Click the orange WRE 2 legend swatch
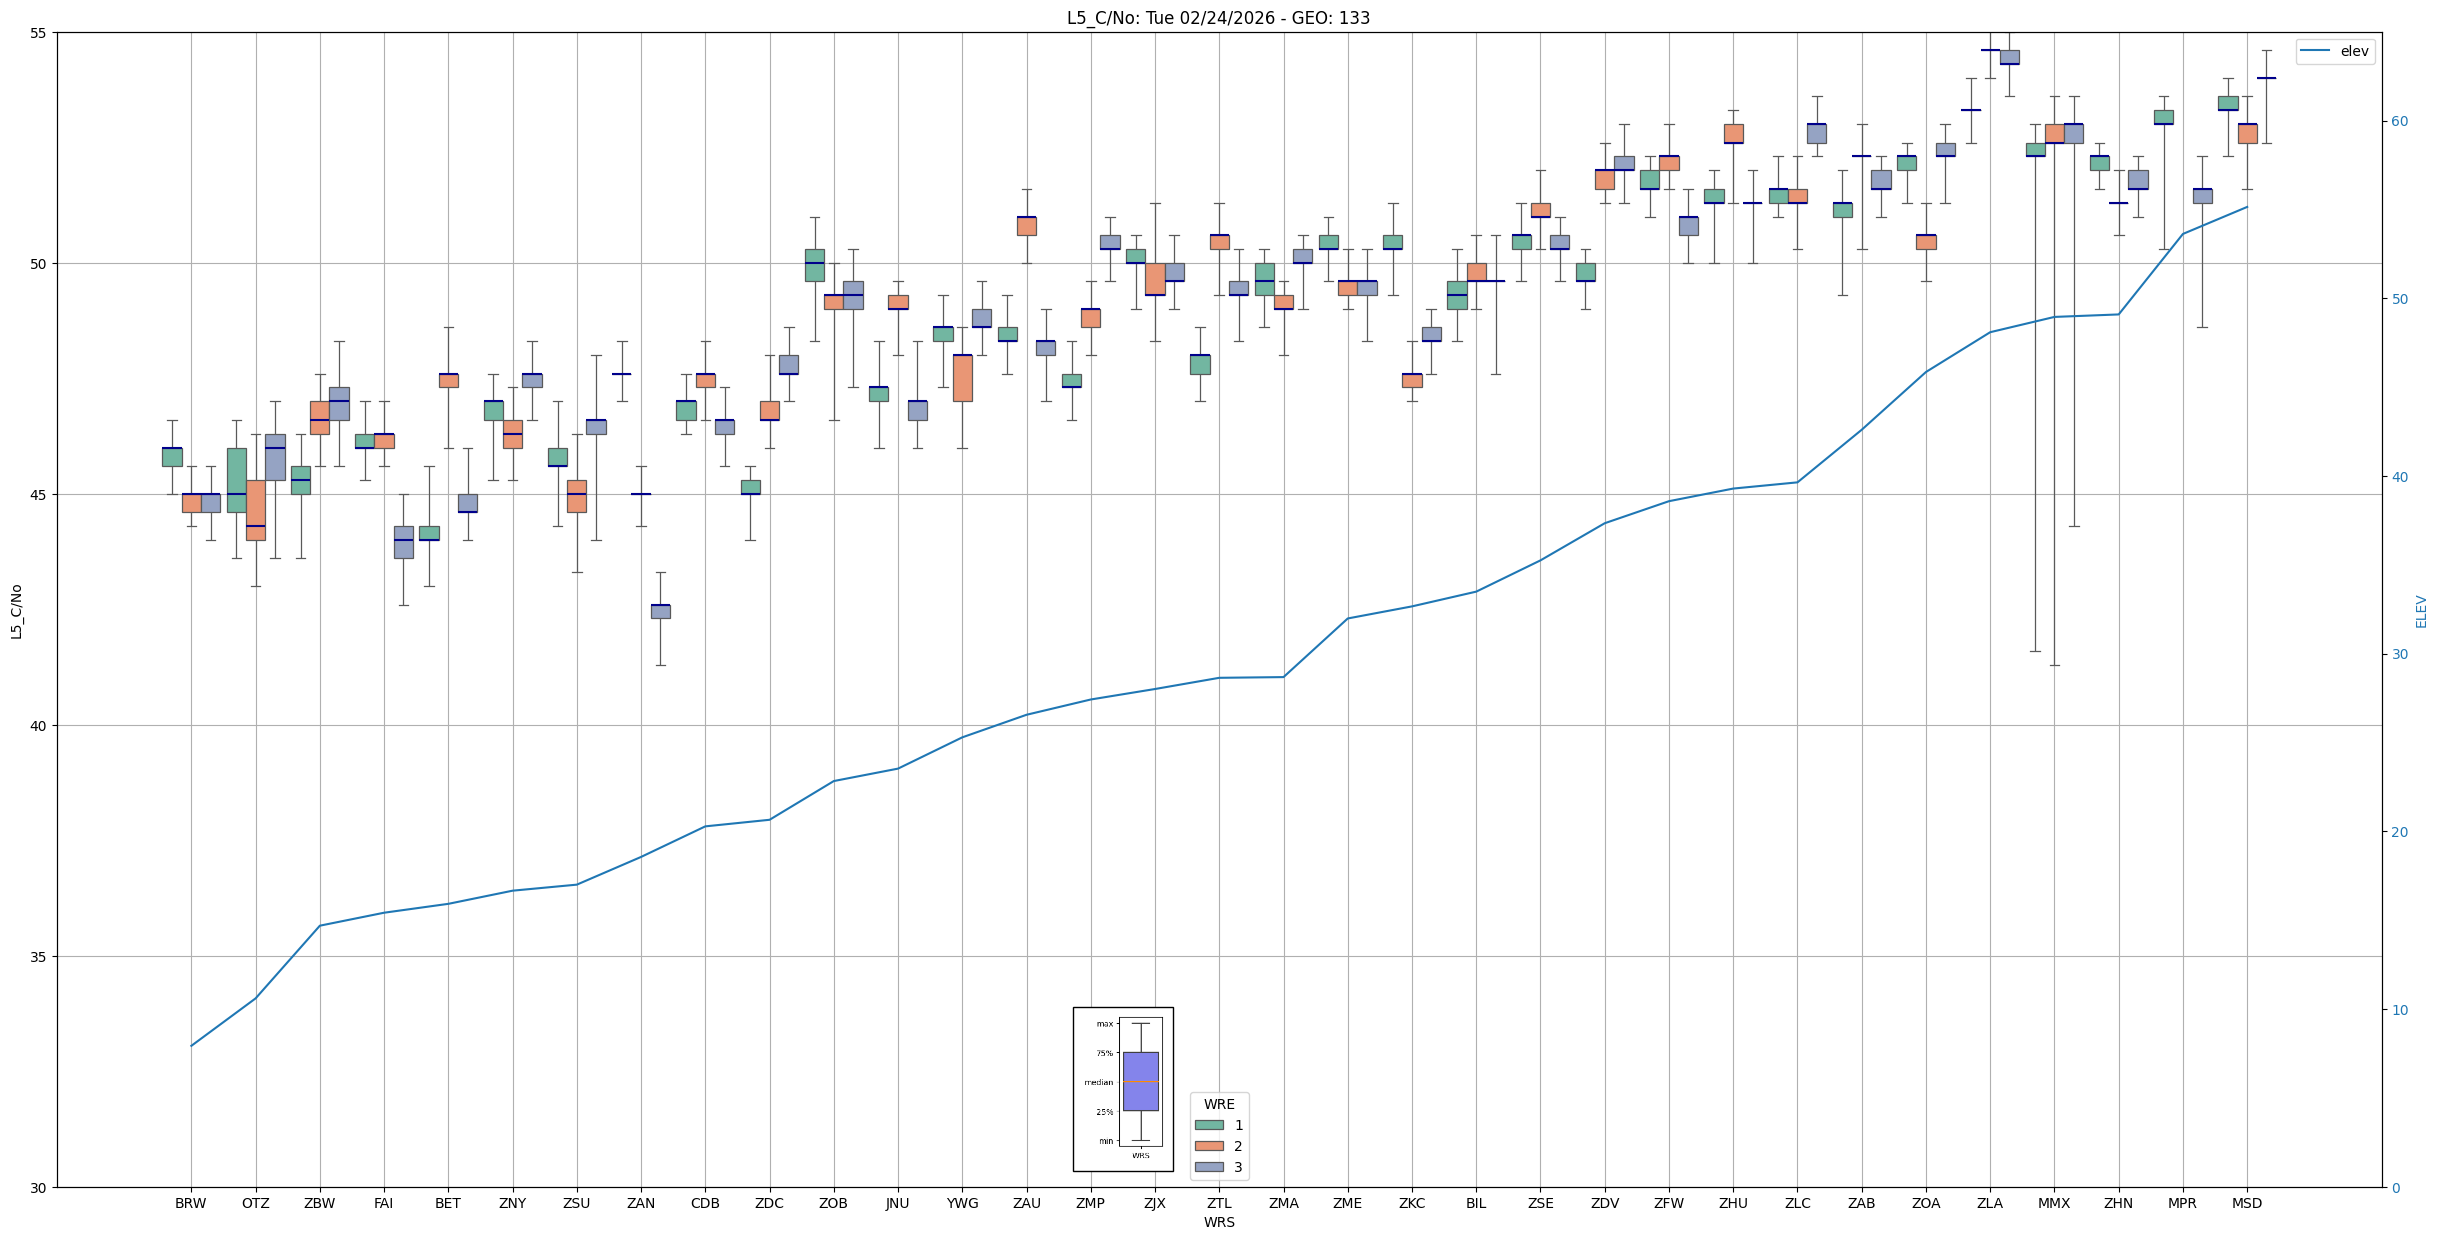This screenshot has height=1240, width=2438. click(x=1208, y=1146)
